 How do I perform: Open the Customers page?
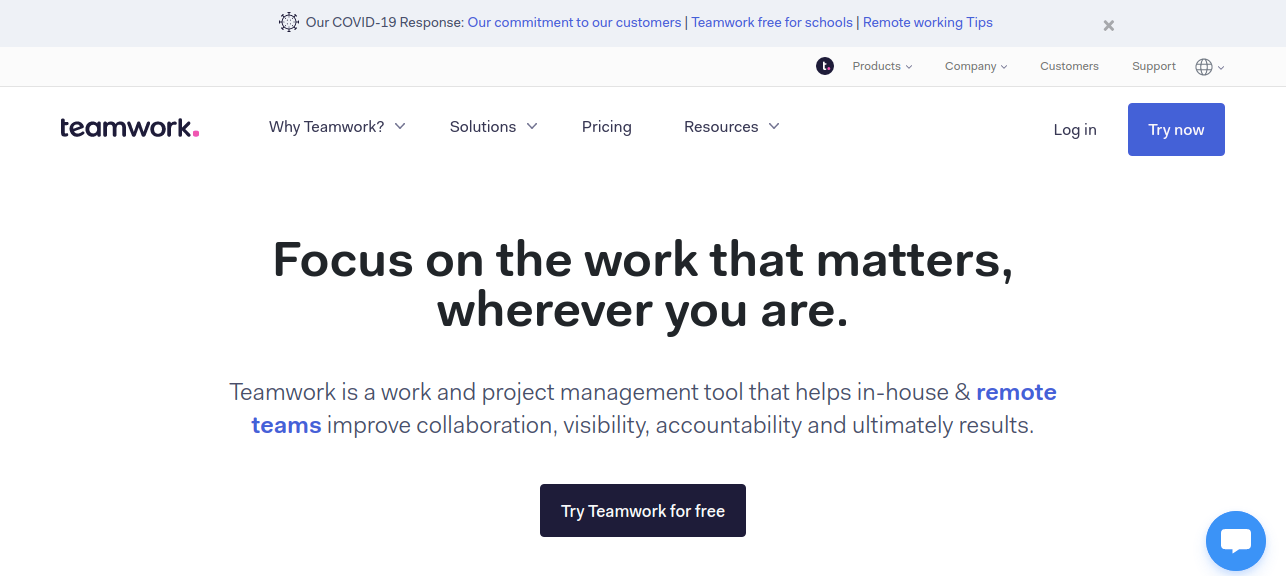point(1069,67)
